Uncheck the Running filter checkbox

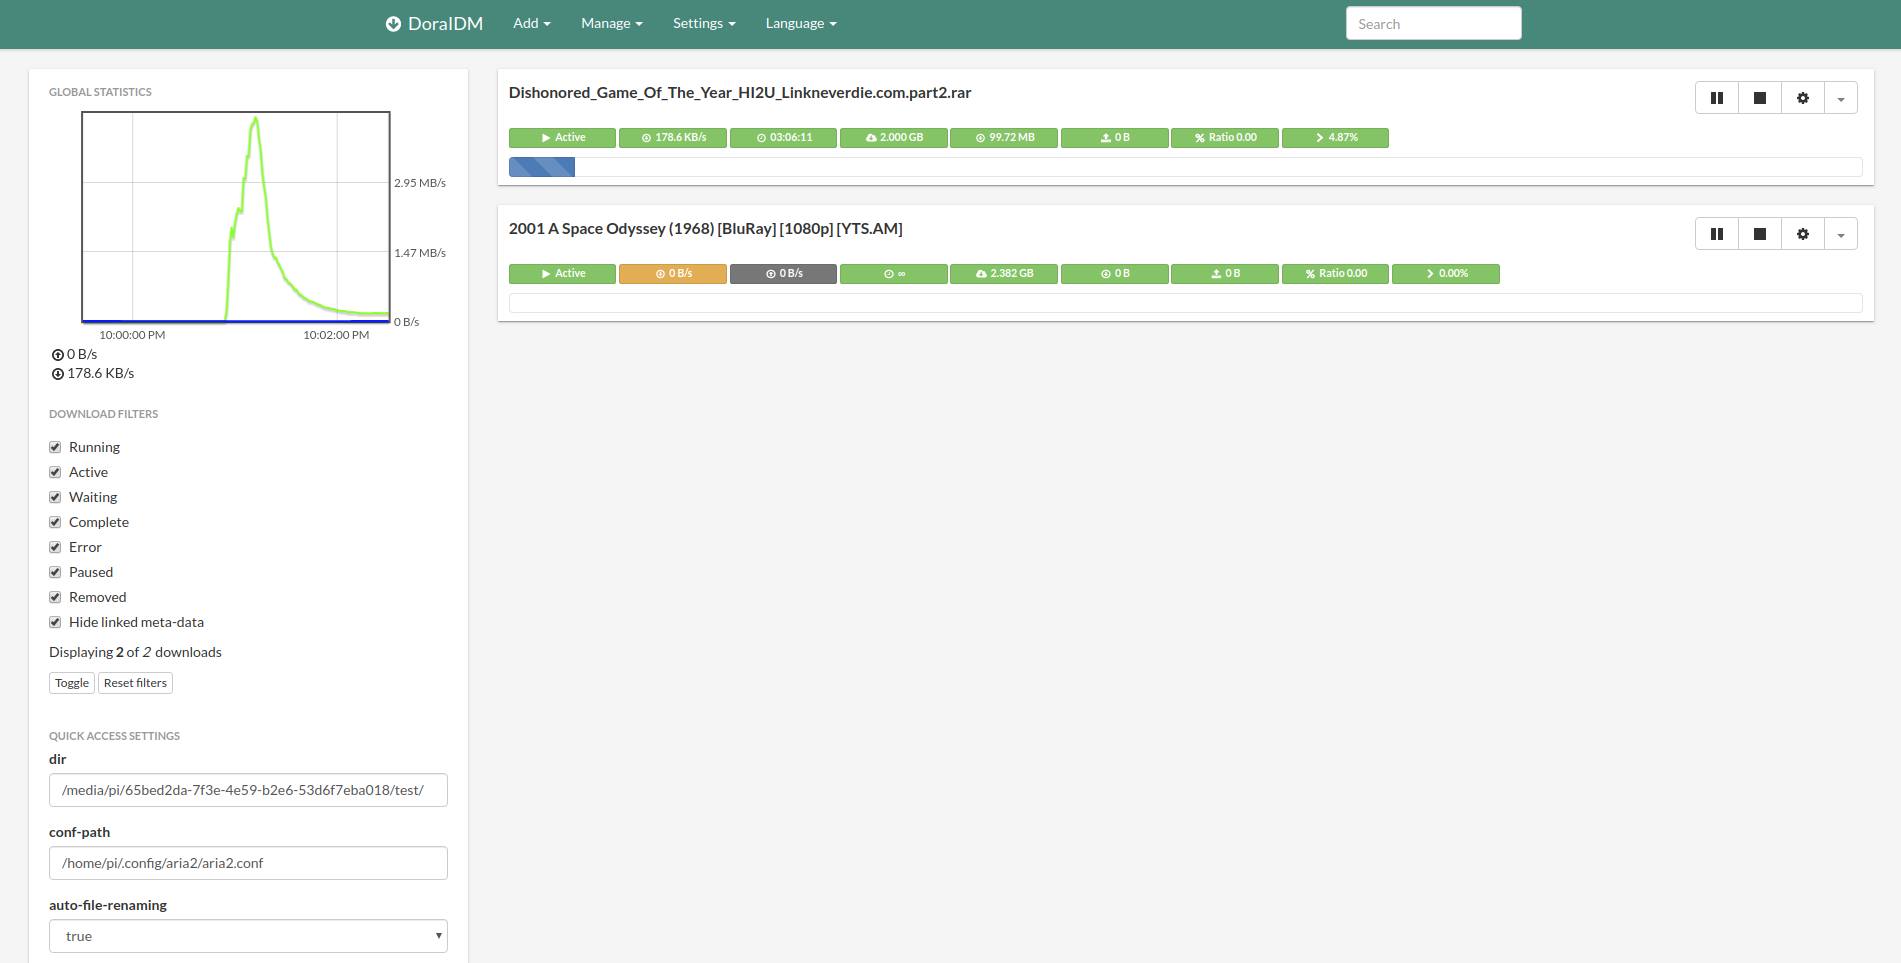pos(55,447)
